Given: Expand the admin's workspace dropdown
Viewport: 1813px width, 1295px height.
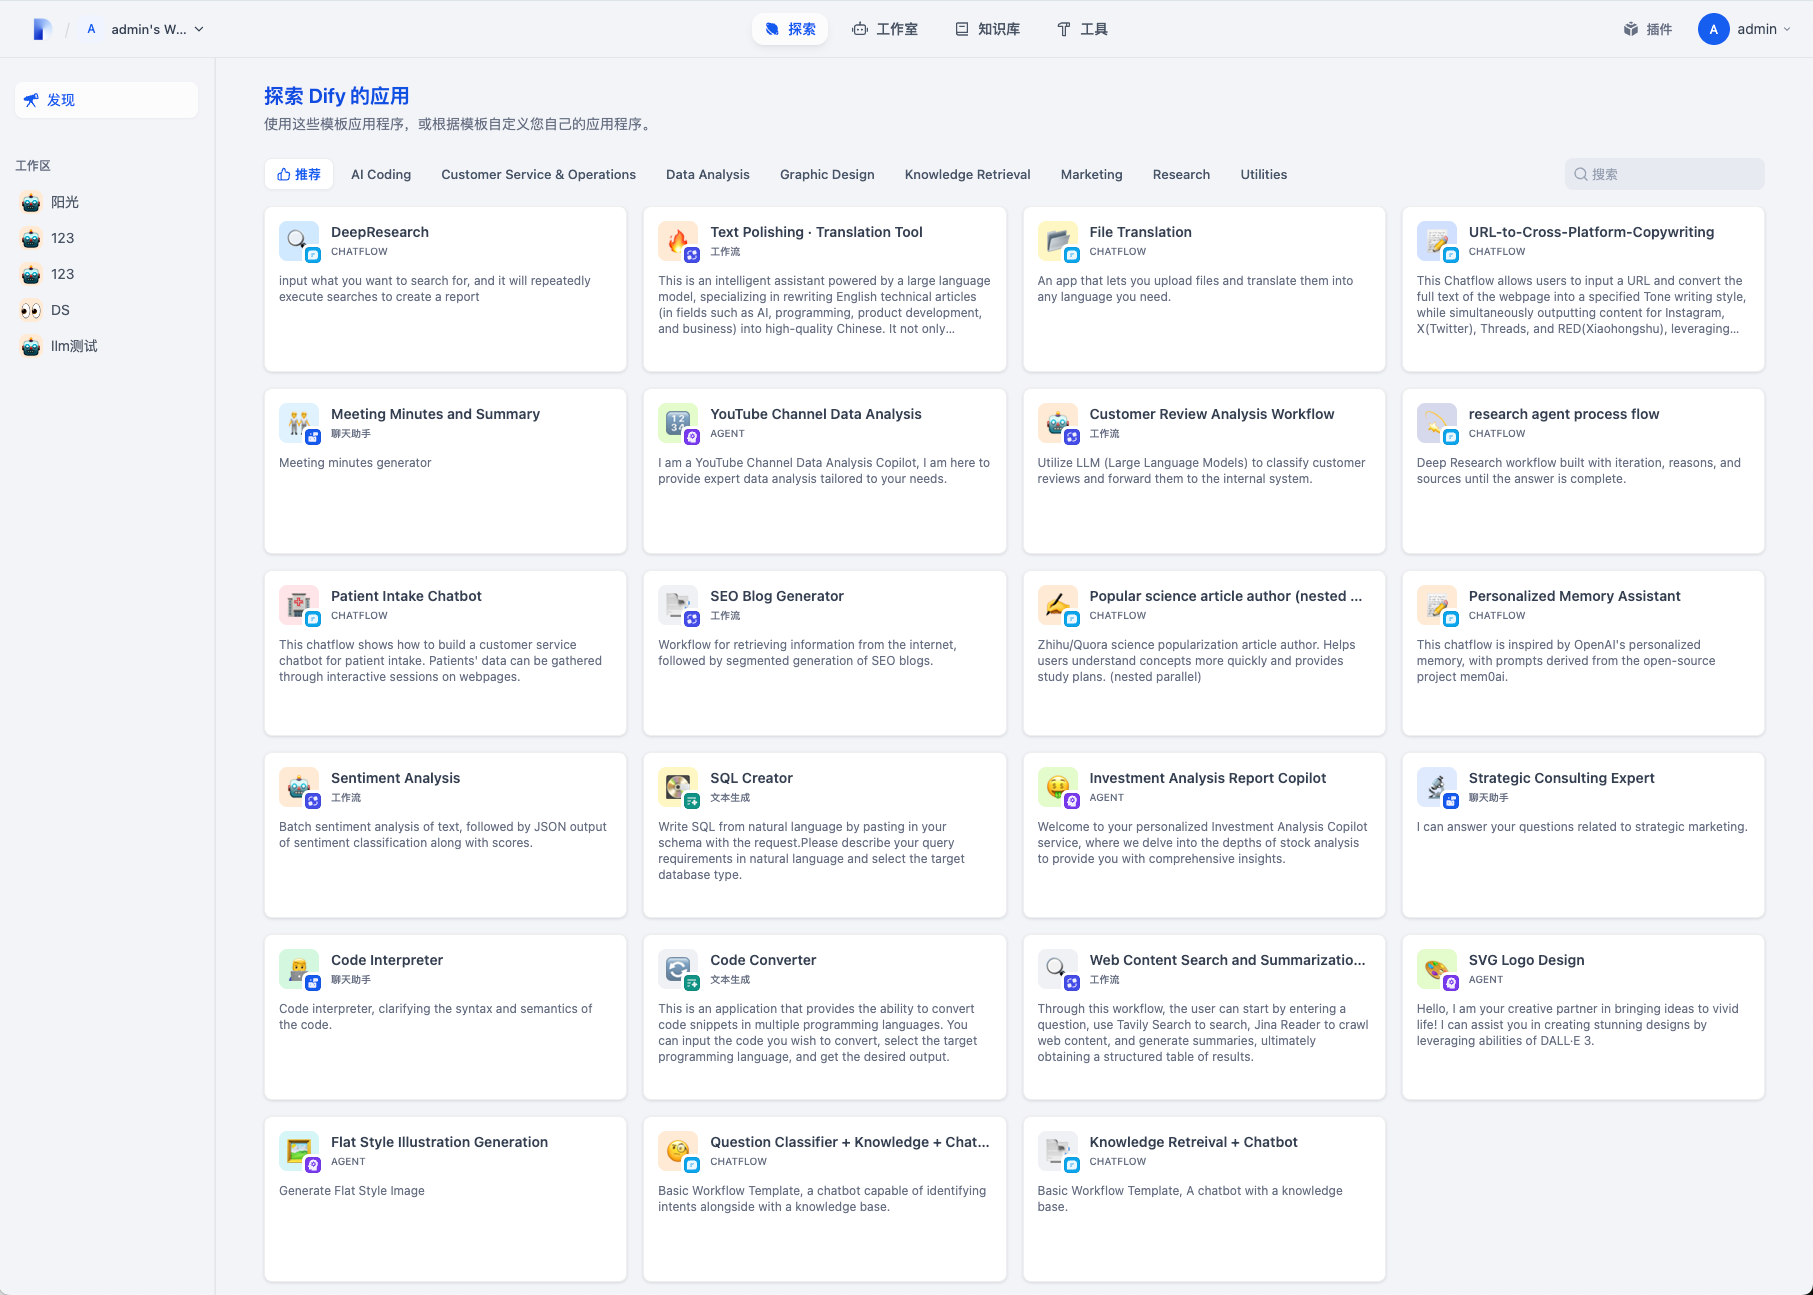Looking at the screenshot, I should click(x=145, y=29).
